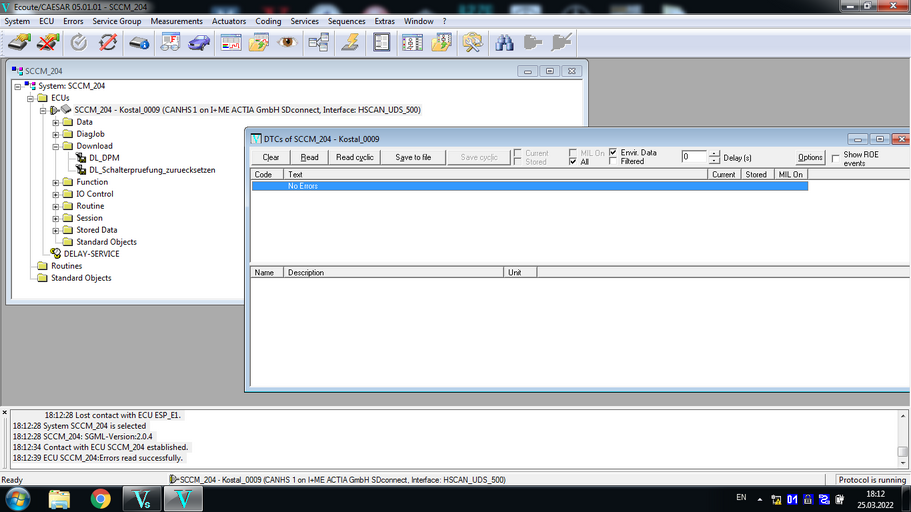Screen dimensions: 911x512
Task: Open the ECU information icon with blue i
Action: [x=139, y=42]
